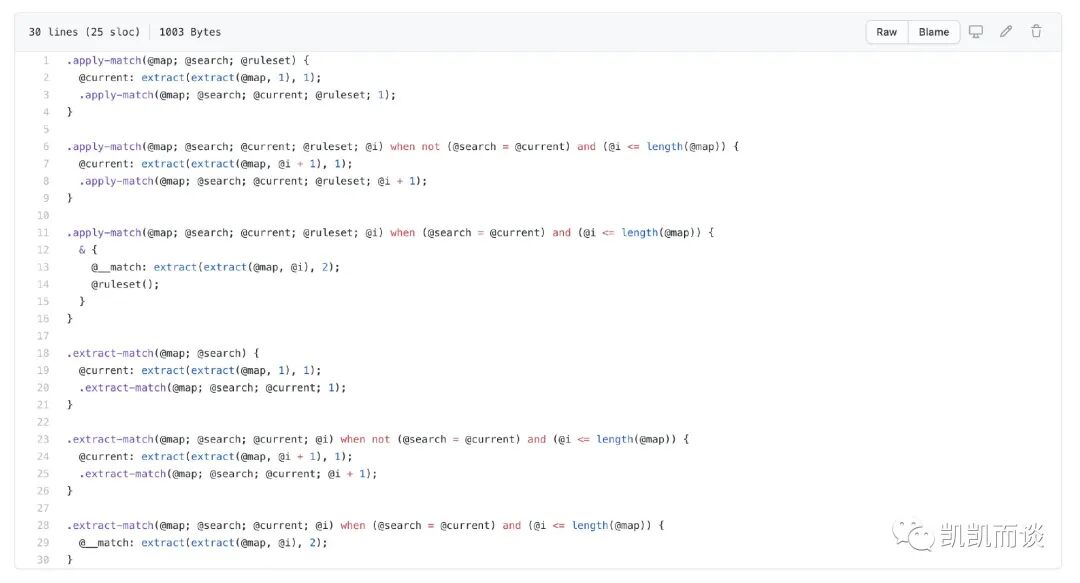Click '.apply-match' call on line 3
The image size is (1080, 583).
click(116, 95)
